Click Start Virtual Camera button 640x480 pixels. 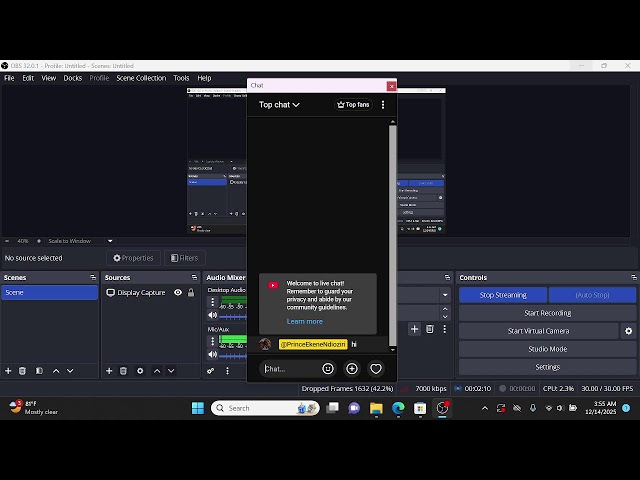(538, 331)
